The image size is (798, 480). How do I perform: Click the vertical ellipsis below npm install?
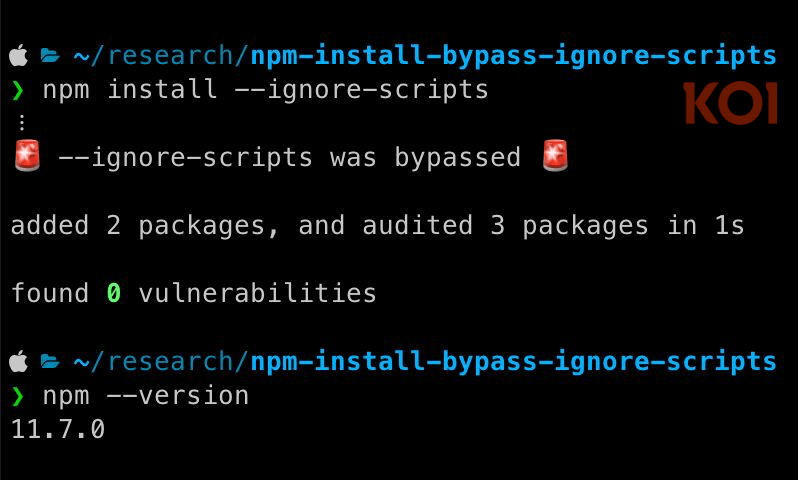coord(21,123)
